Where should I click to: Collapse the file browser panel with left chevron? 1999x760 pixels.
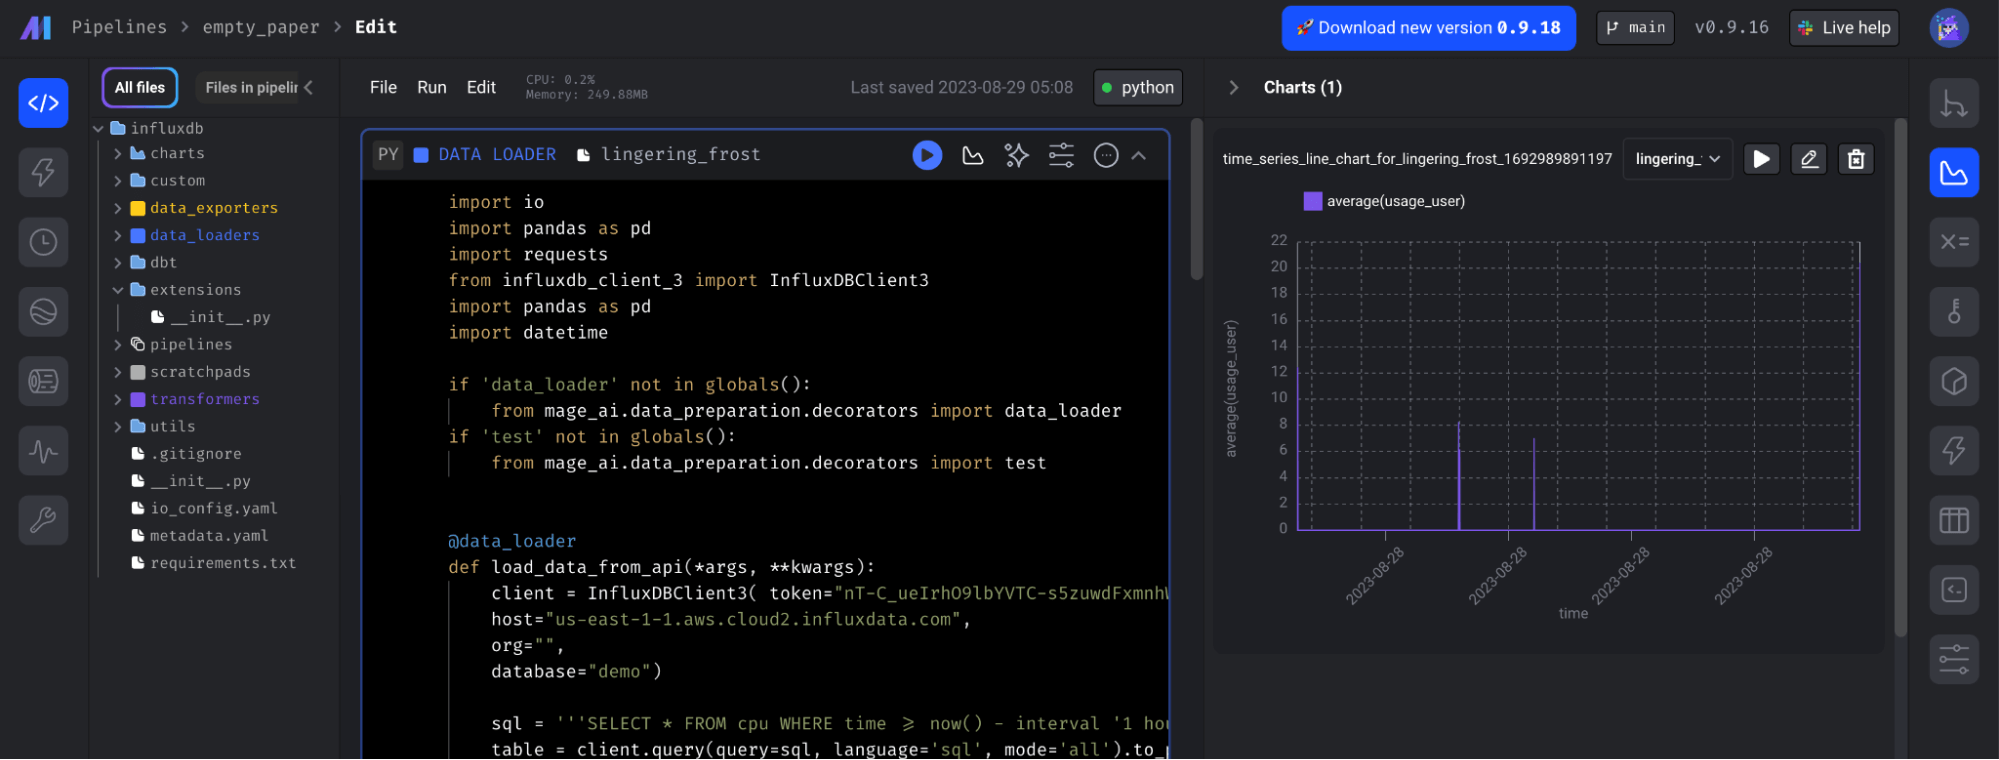[x=308, y=88]
